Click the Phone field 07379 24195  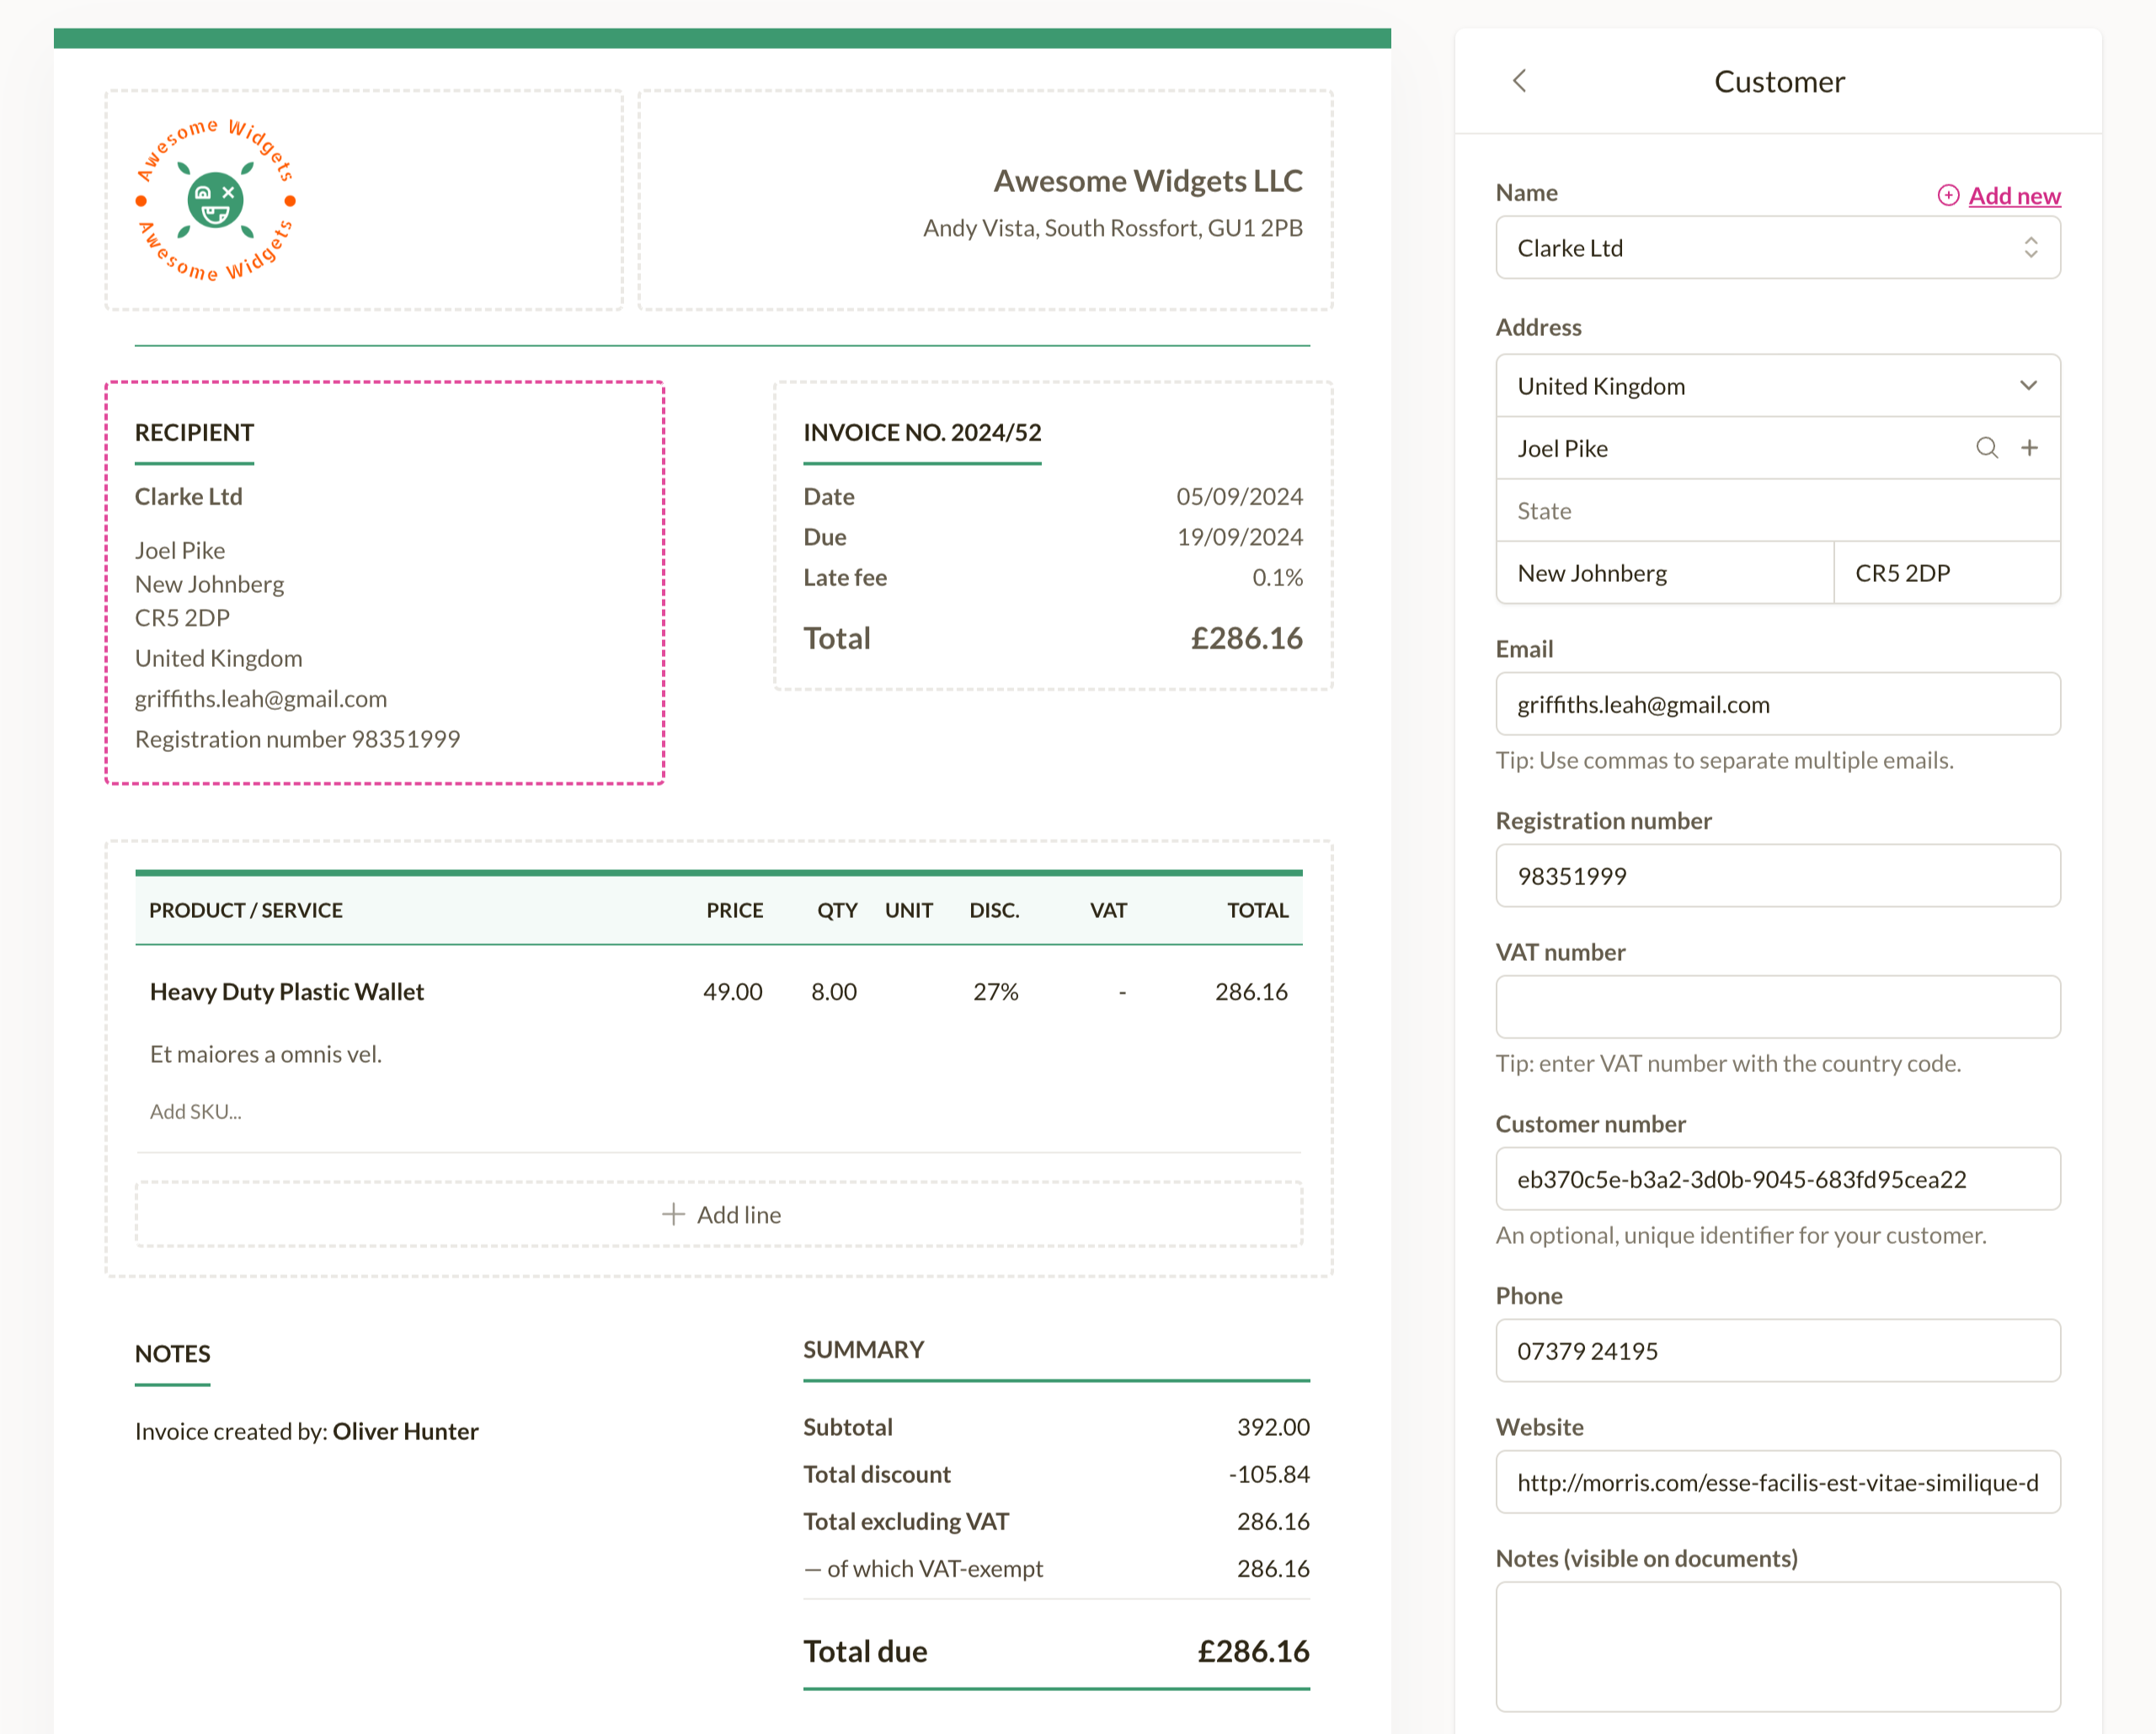1777,1351
